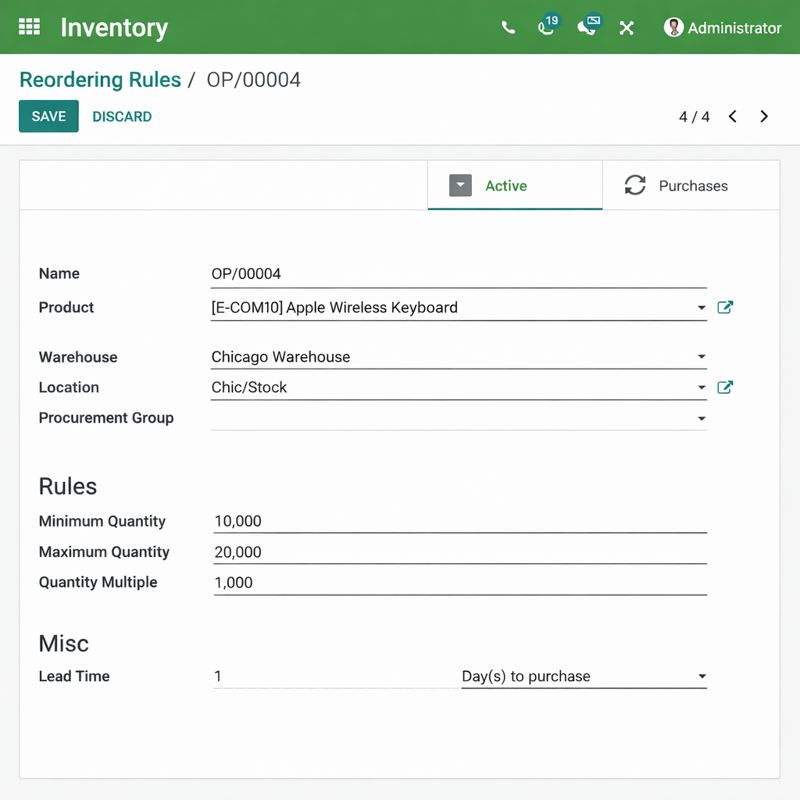Click the Minimum Quantity input field

click(460, 522)
